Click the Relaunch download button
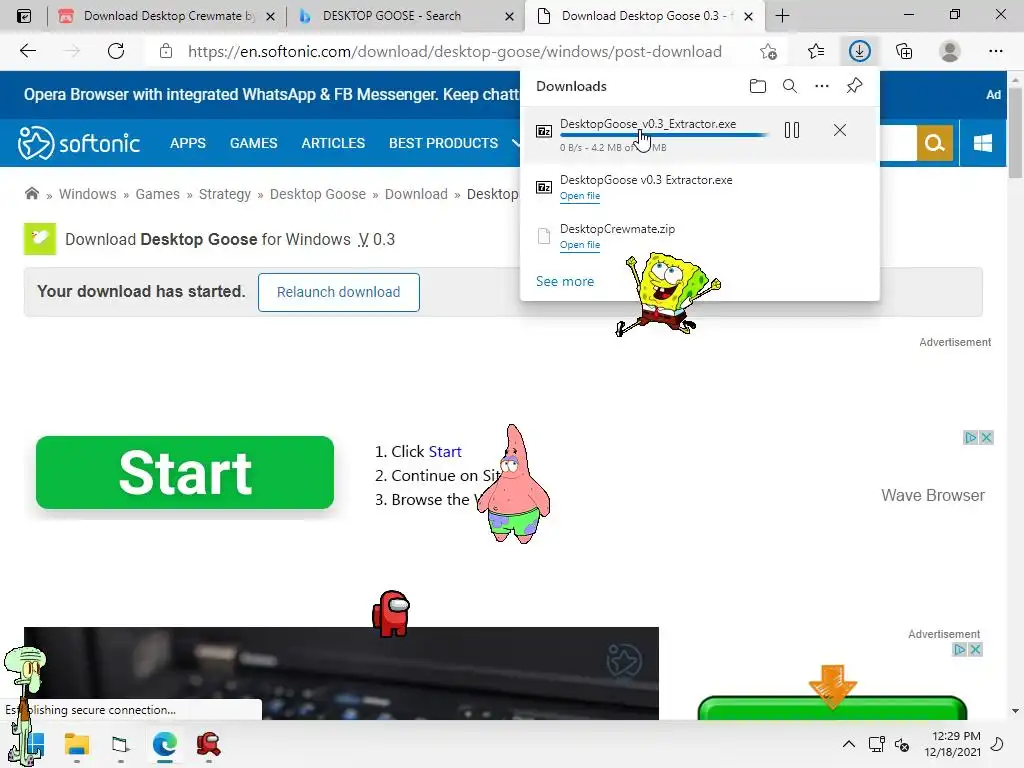 [x=338, y=292]
